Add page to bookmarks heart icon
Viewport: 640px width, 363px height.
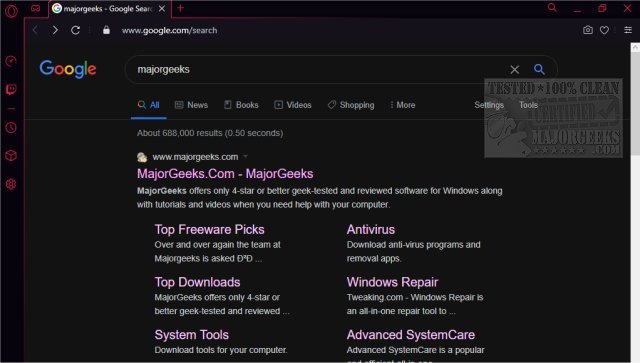pyautogui.click(x=604, y=30)
